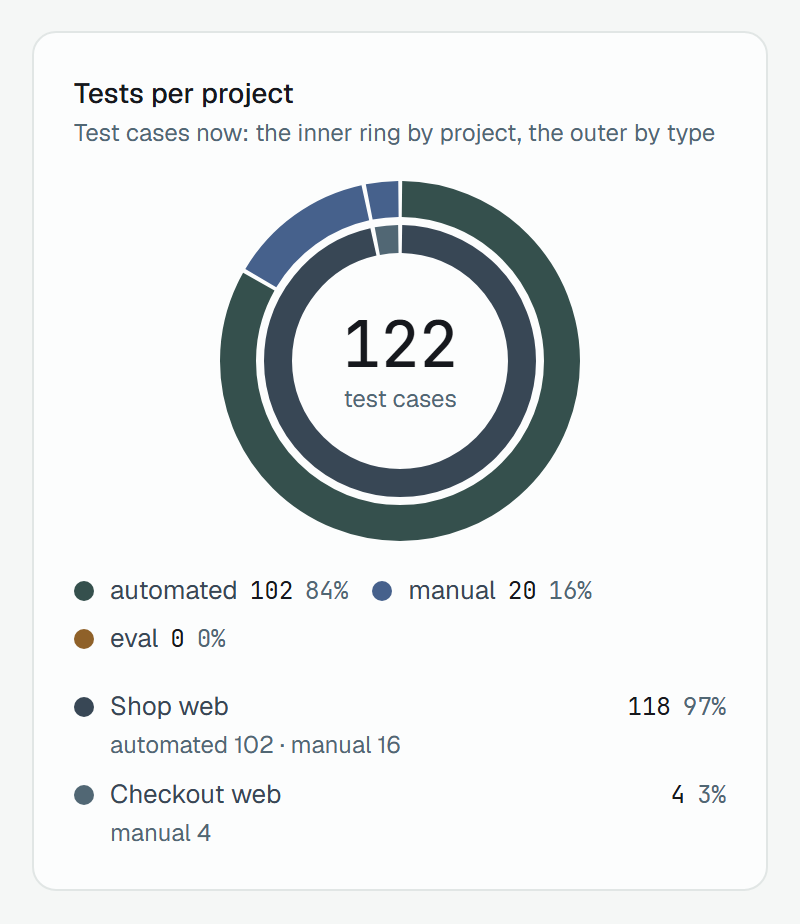Click the 'test cases' caption in donut
This screenshot has width=800, height=924.
point(400,400)
